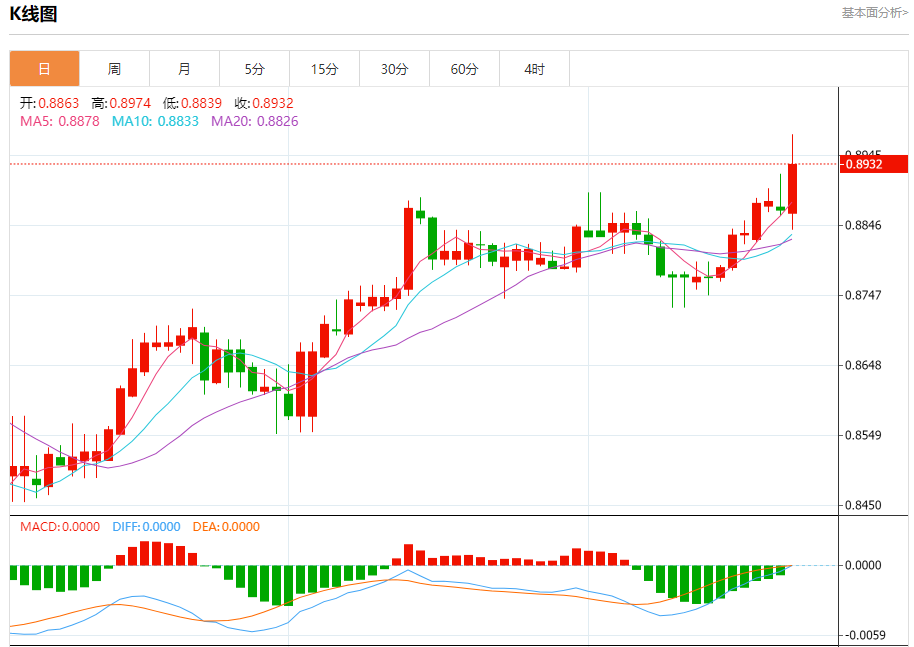
Task: Open the 4时 interval tab
Action: coord(534,69)
